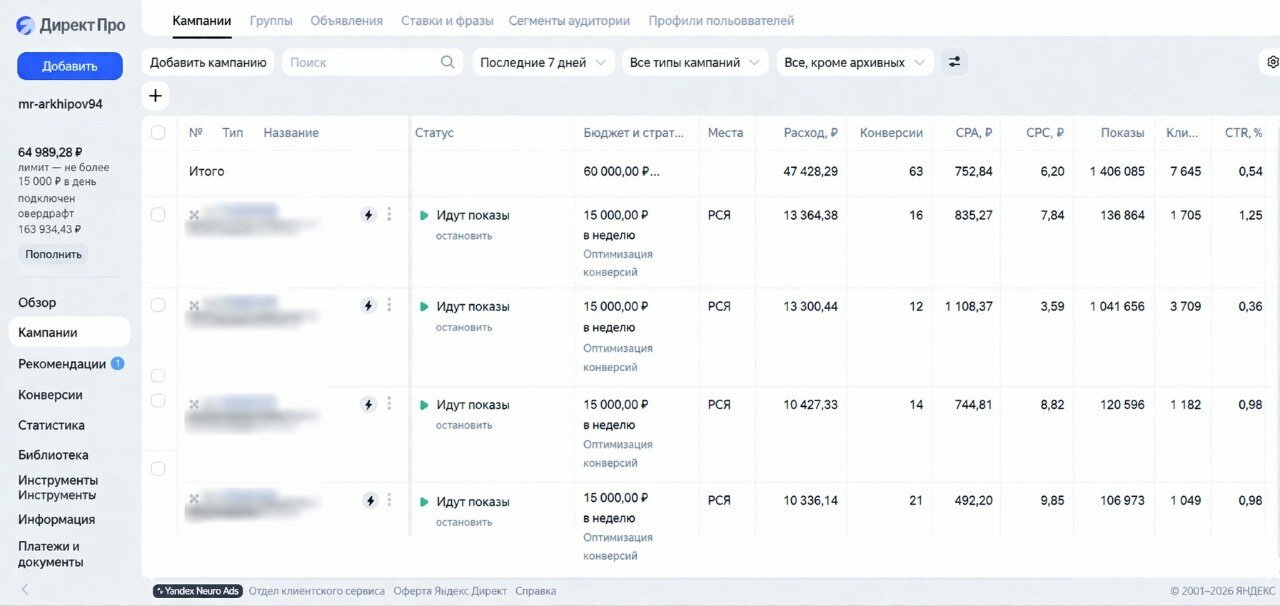Open the table settings gear icon

point(1272,62)
